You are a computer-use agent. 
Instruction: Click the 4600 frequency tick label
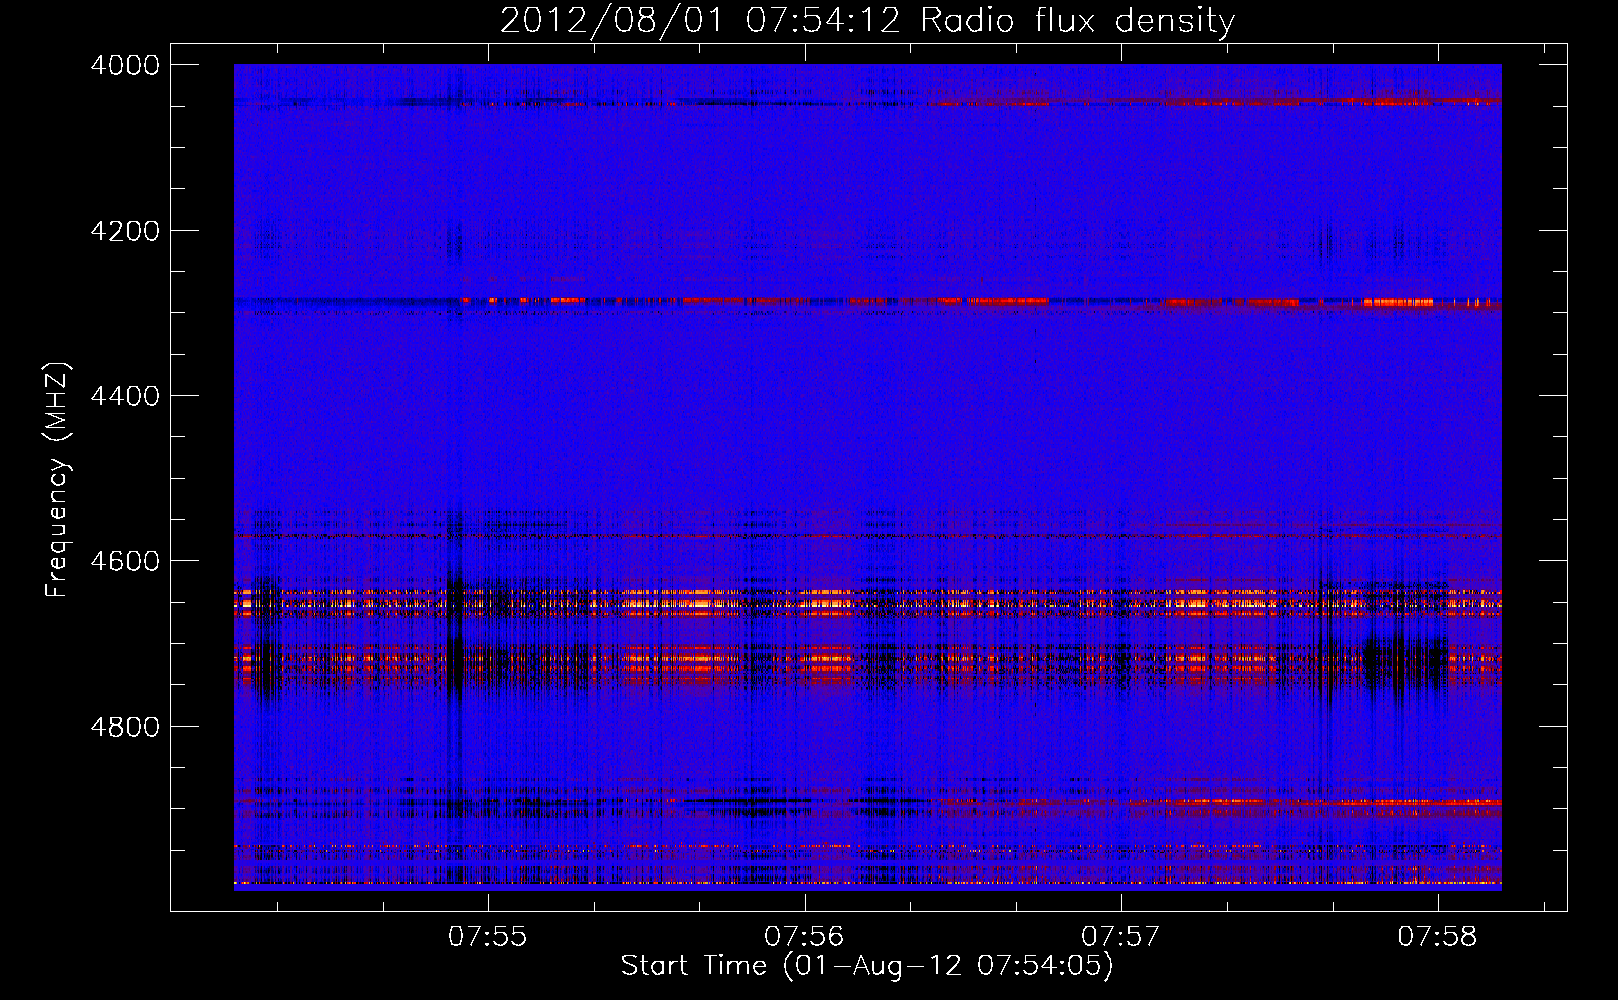(x=125, y=561)
